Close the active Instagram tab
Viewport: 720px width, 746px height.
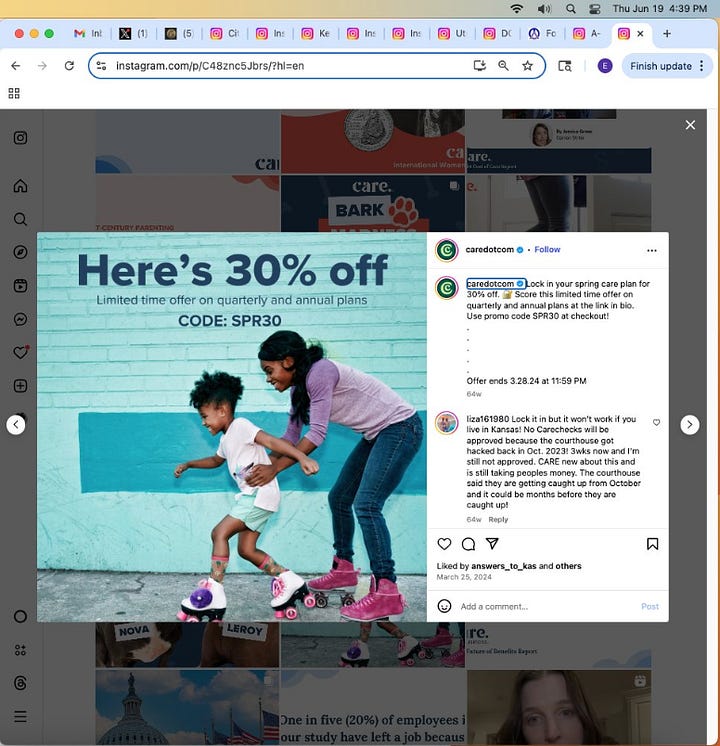pyautogui.click(x=640, y=33)
